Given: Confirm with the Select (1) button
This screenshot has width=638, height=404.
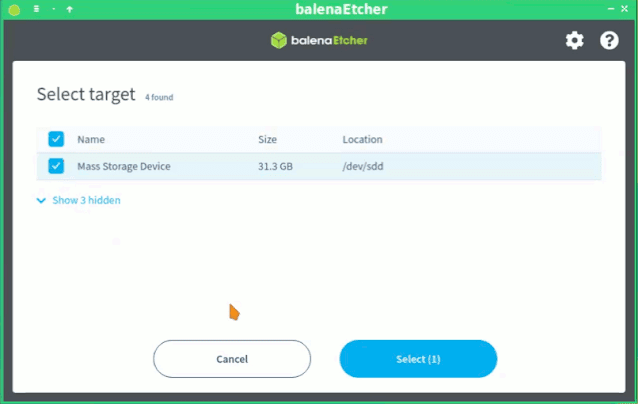Looking at the screenshot, I should click(418, 359).
